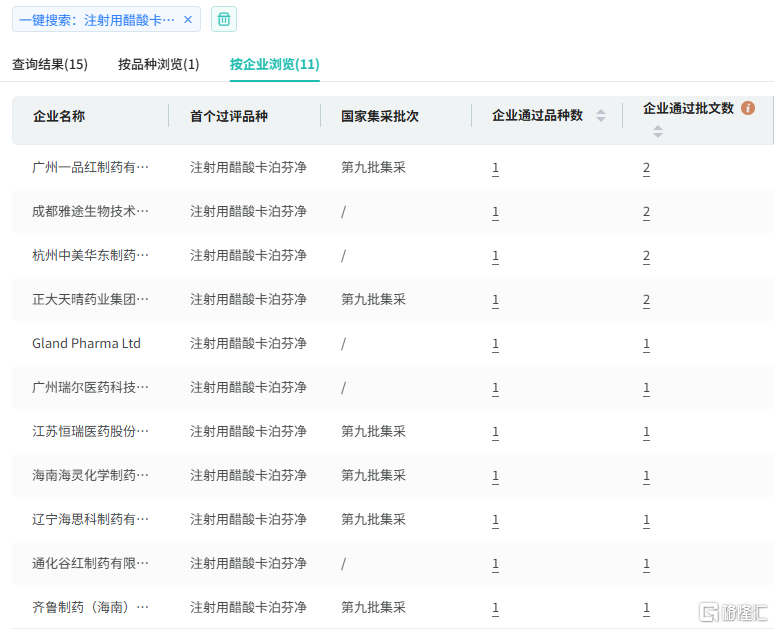Sort by 企业通过品种数 column arrows
Viewport: 774px width, 629px height.
(601, 116)
